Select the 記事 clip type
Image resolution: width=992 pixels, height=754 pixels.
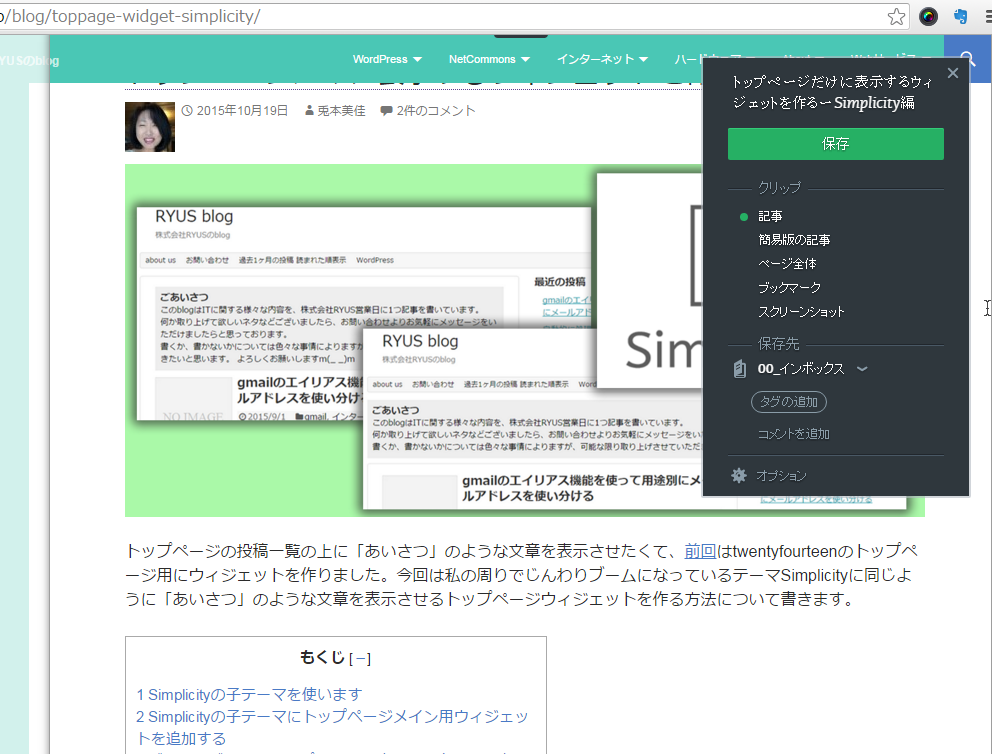pyautogui.click(x=770, y=216)
